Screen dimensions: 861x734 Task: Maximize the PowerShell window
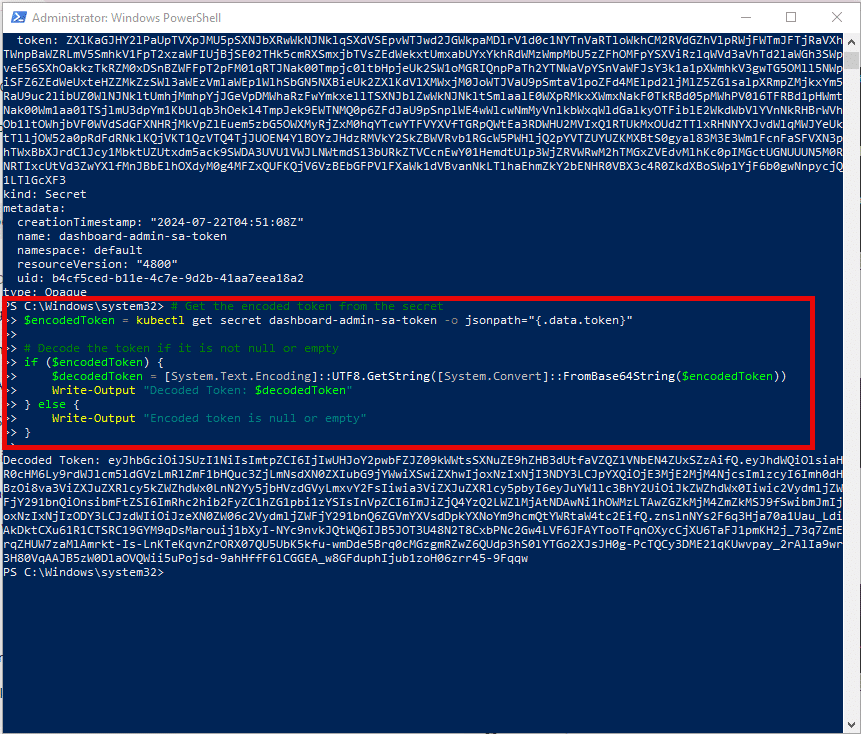tap(791, 18)
